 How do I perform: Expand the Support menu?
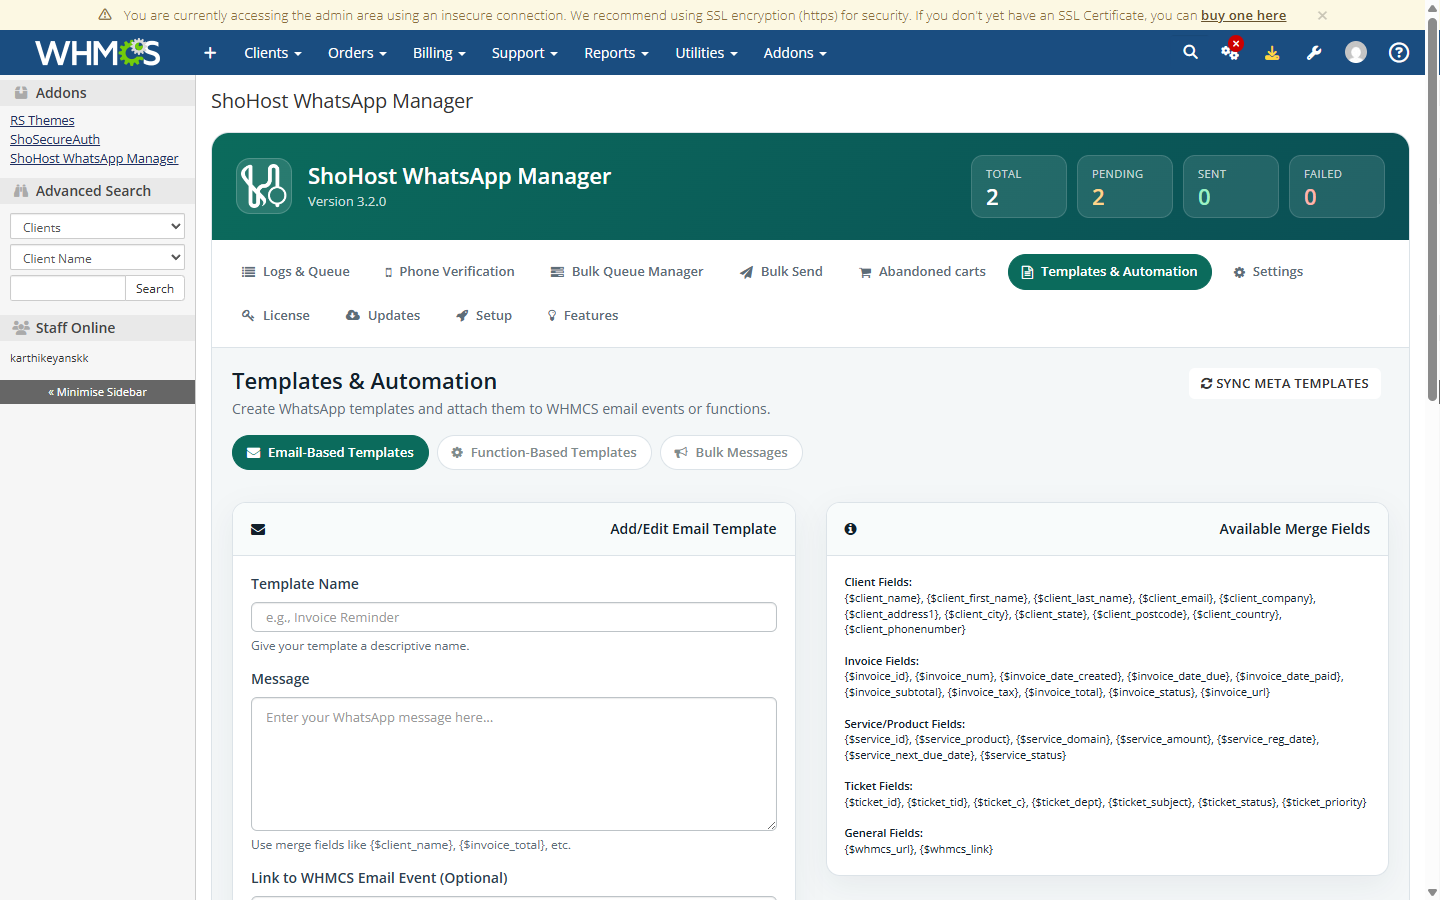(x=524, y=53)
